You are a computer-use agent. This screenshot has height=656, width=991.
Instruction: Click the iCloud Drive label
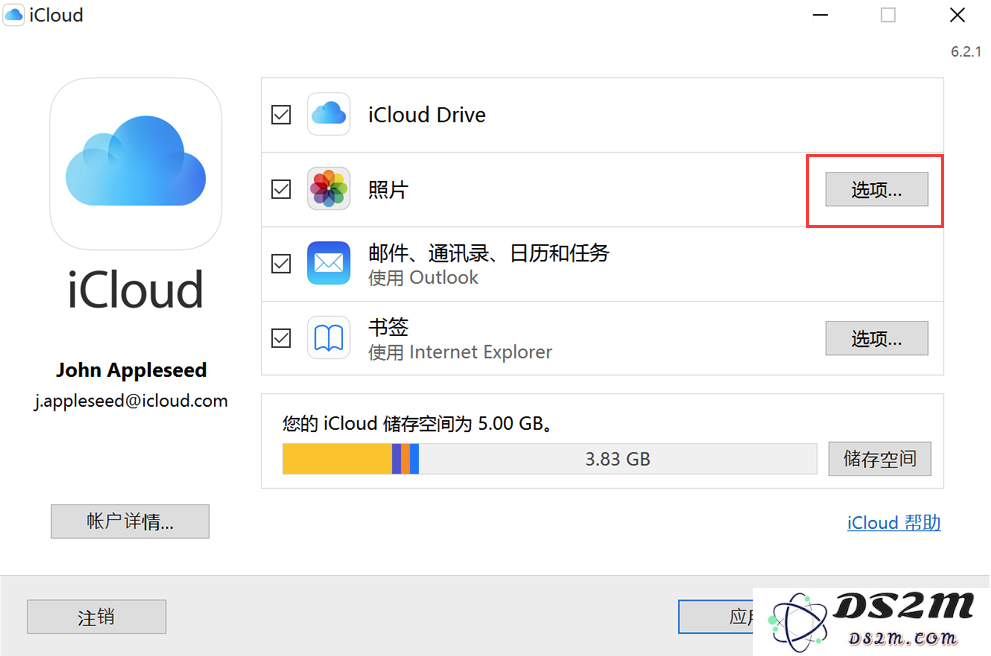427,115
